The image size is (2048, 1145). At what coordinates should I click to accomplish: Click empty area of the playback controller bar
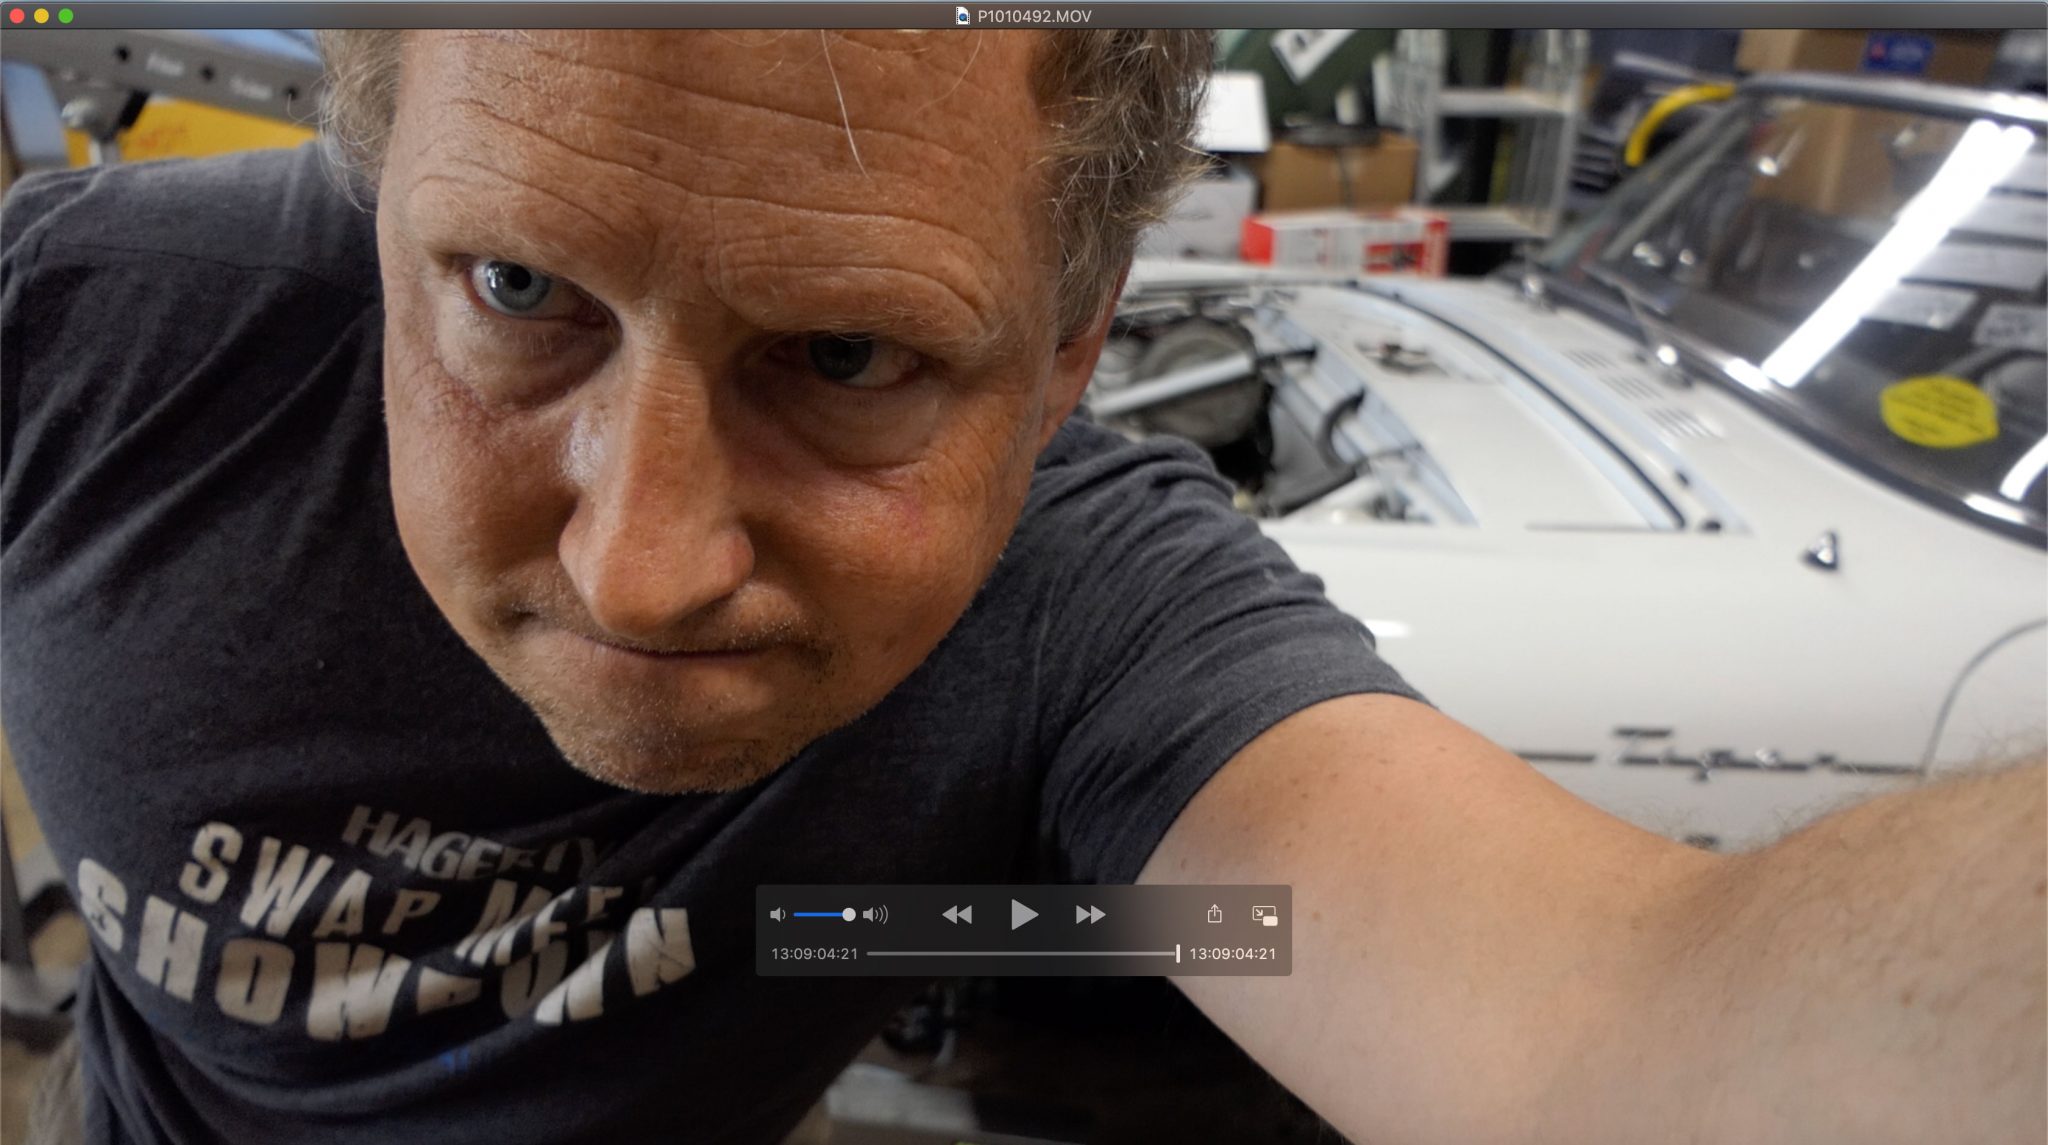coord(1150,914)
